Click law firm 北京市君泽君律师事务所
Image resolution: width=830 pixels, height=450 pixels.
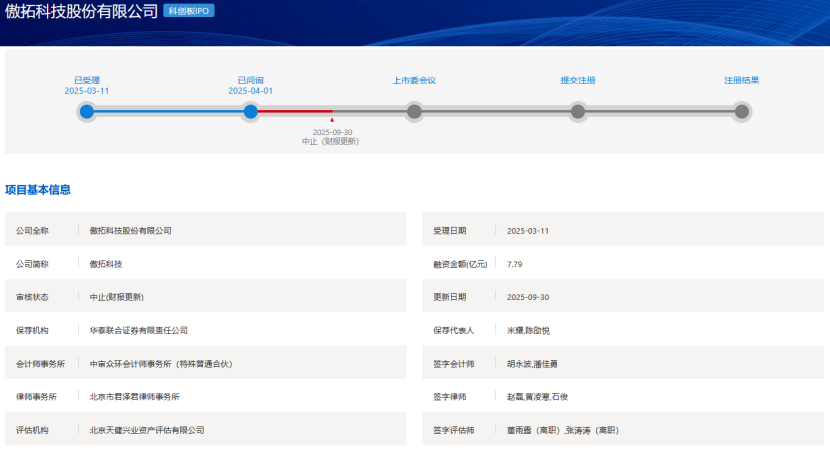134,397
